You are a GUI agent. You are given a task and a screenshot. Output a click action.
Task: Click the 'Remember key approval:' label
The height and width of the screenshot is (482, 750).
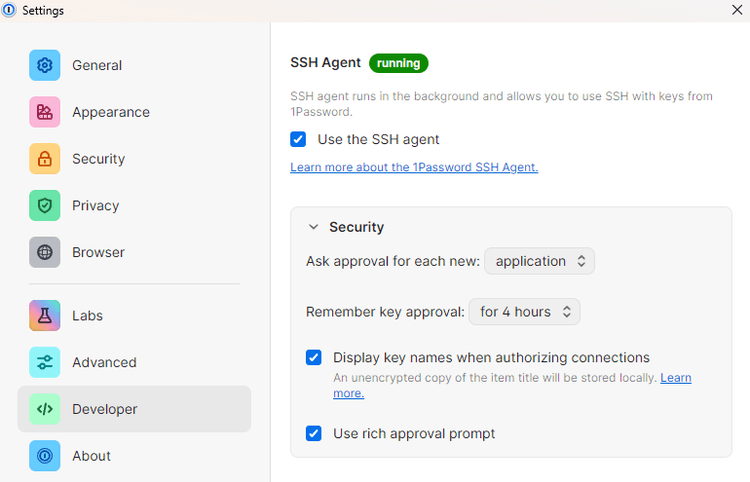[x=385, y=312]
